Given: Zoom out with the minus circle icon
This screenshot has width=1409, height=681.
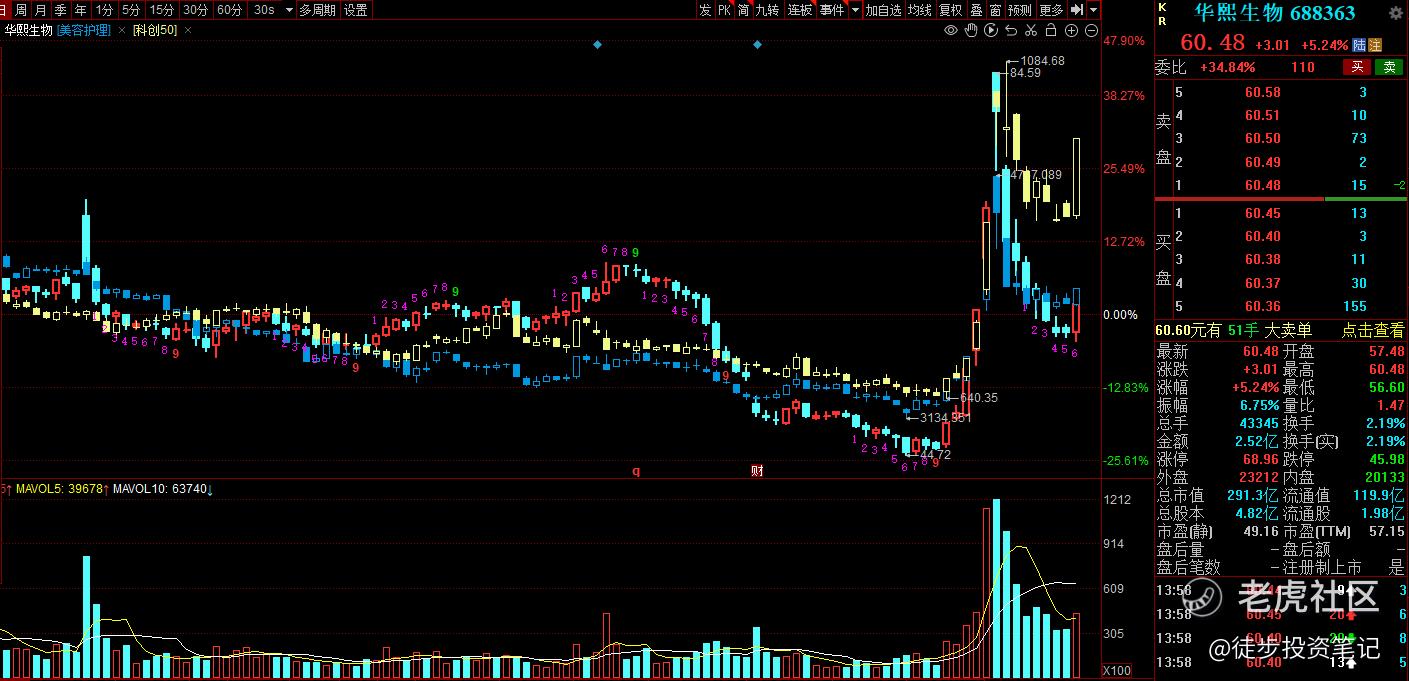Looking at the screenshot, I should coord(1091,31).
